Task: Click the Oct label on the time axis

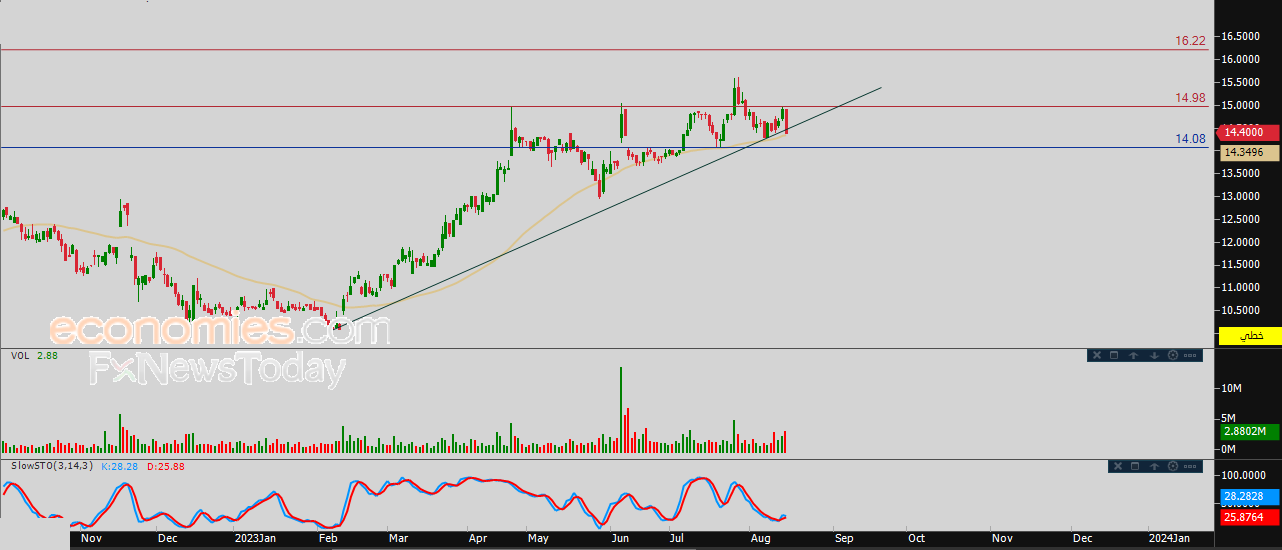Action: tap(916, 538)
